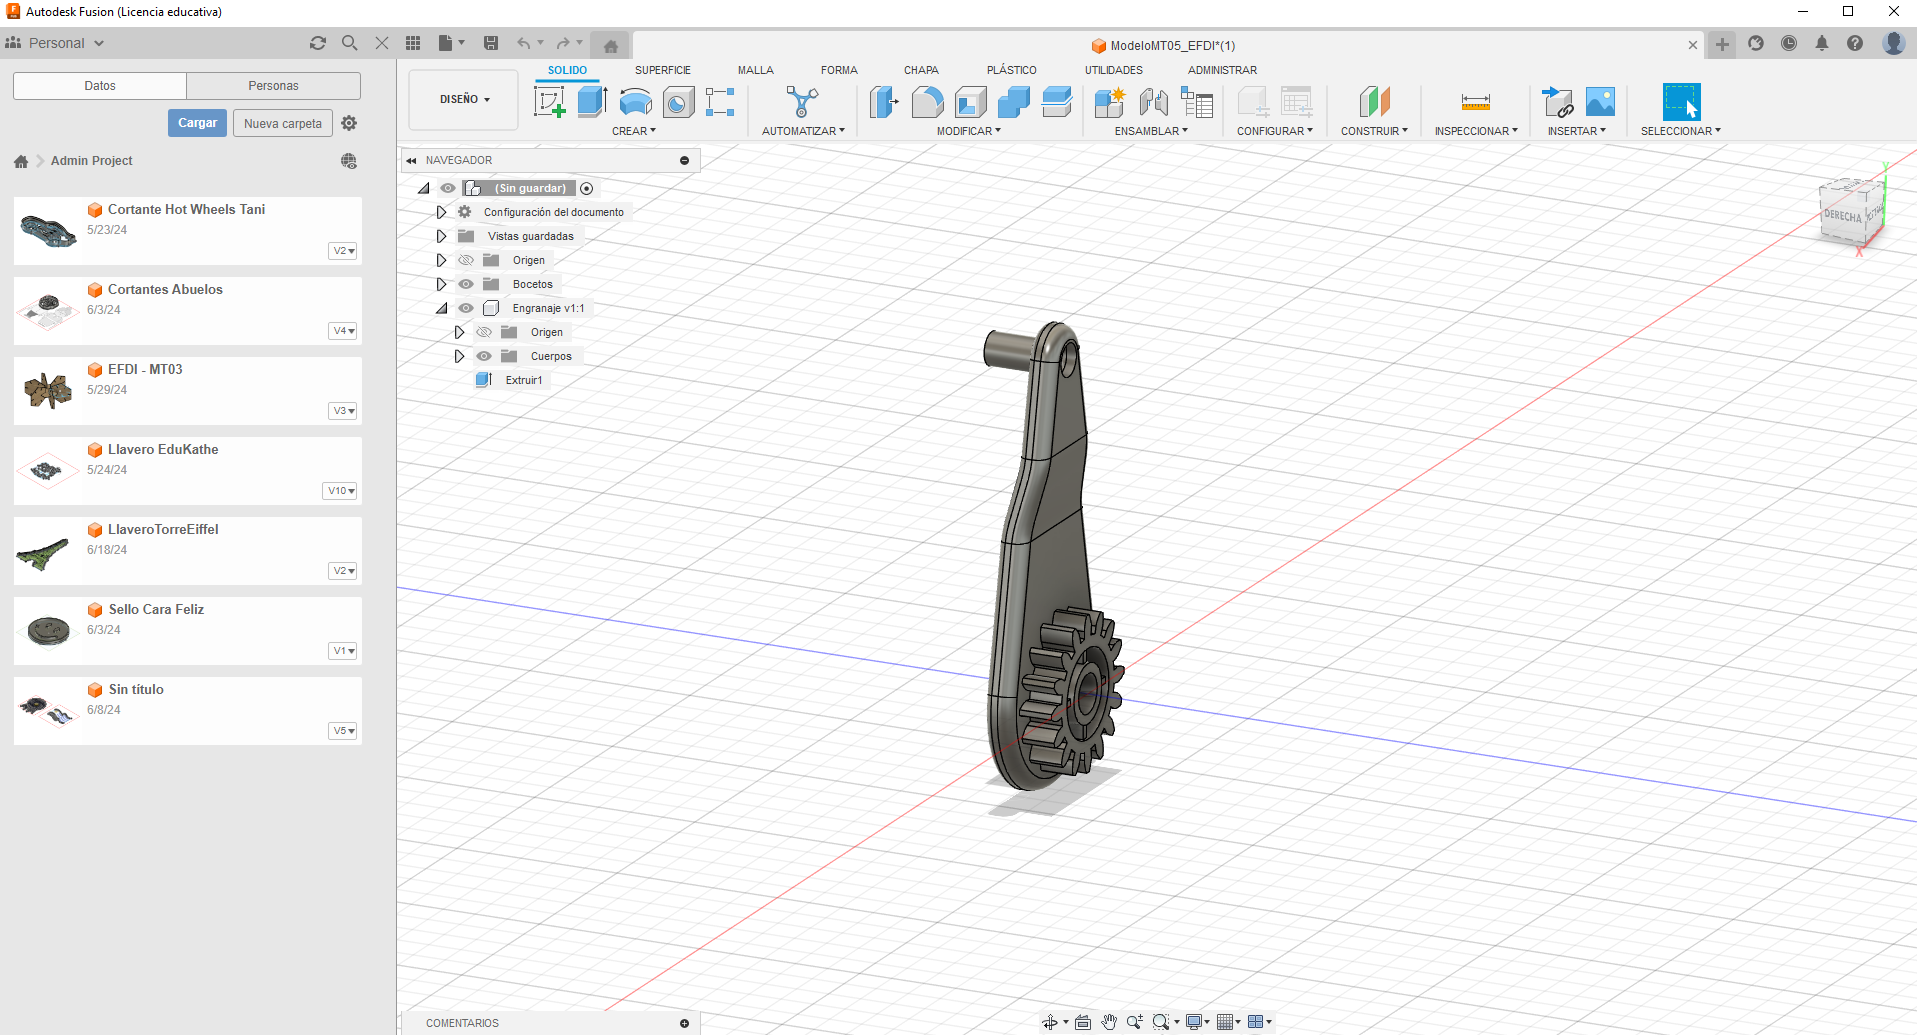1917x1035 pixels.
Task: Select the Extrude tool in Crear
Action: tap(592, 102)
